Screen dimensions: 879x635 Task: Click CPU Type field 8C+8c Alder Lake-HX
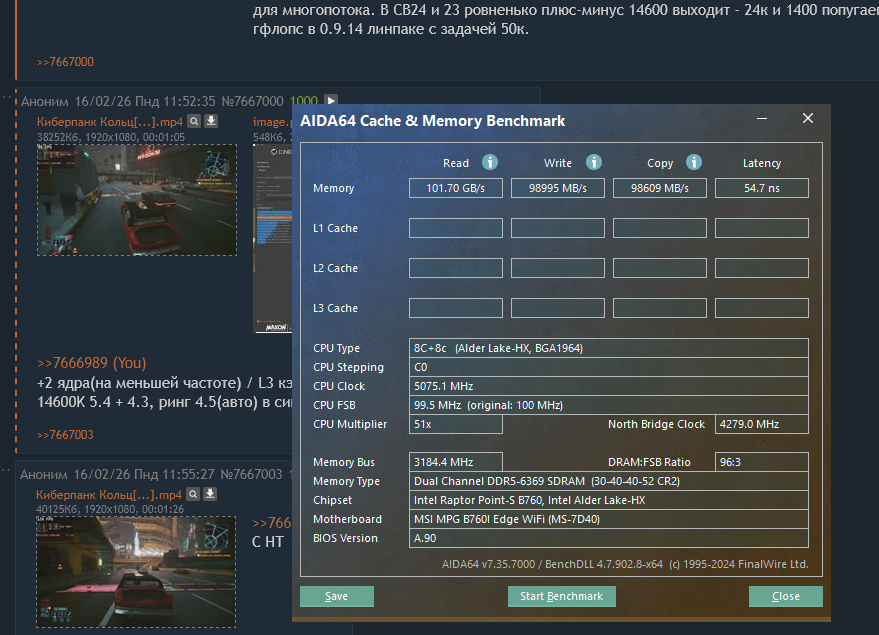pyautogui.click(x=609, y=348)
